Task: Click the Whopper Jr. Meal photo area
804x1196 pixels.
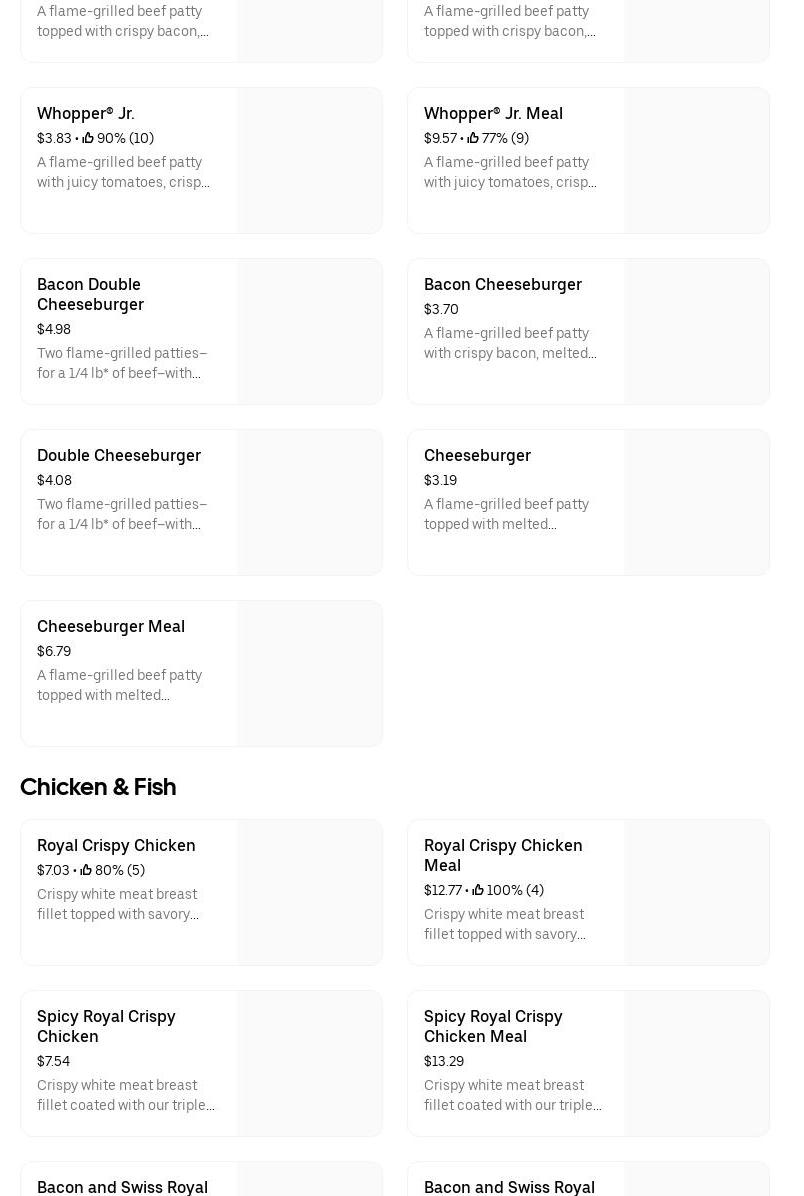Action: point(696,161)
